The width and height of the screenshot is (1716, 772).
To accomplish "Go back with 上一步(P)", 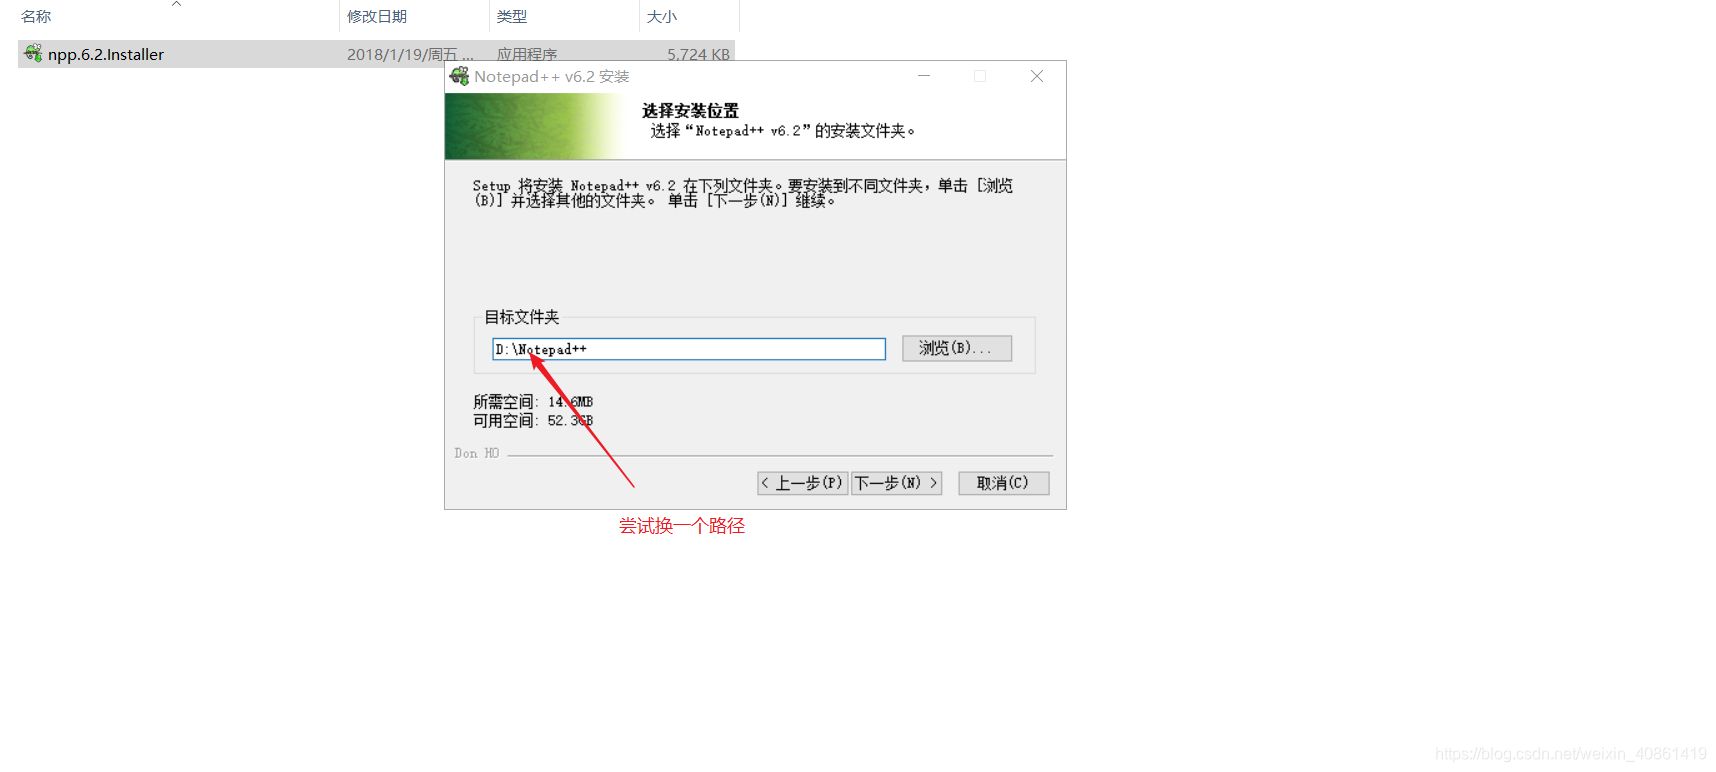I will click(x=803, y=483).
